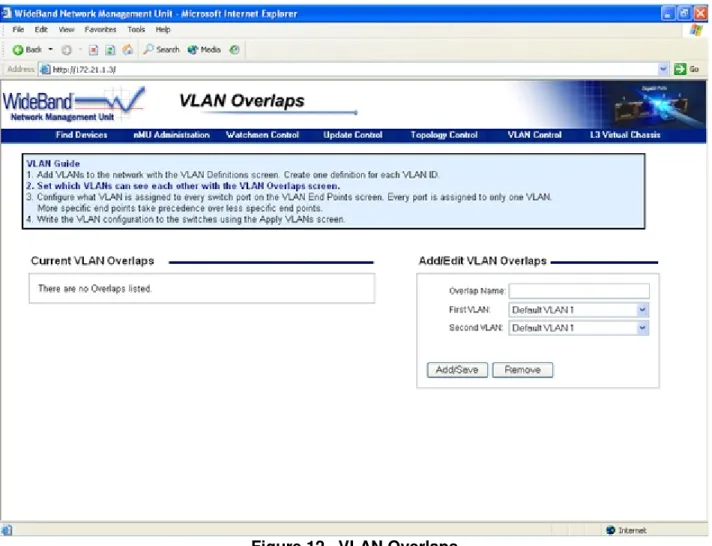Viewport: 712px width, 546px height.
Task: Click 'There are no Overlaps listed.' text
Action: [95, 288]
